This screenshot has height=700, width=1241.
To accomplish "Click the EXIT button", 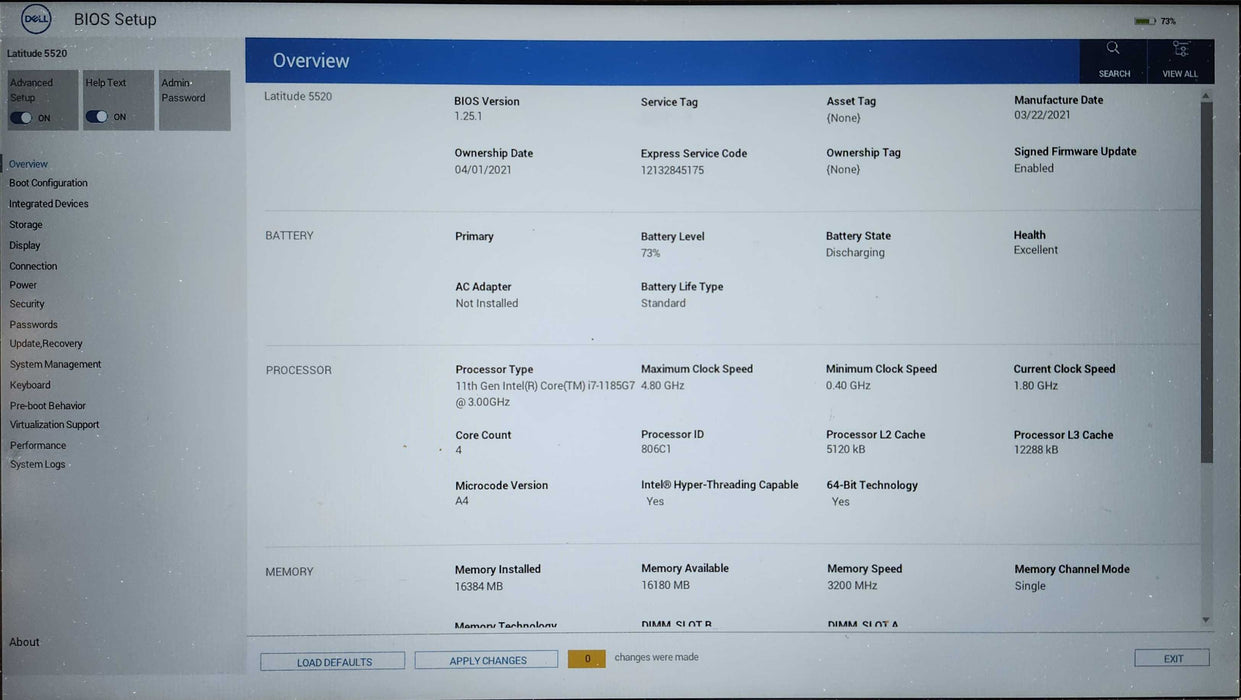I will [x=1172, y=658].
